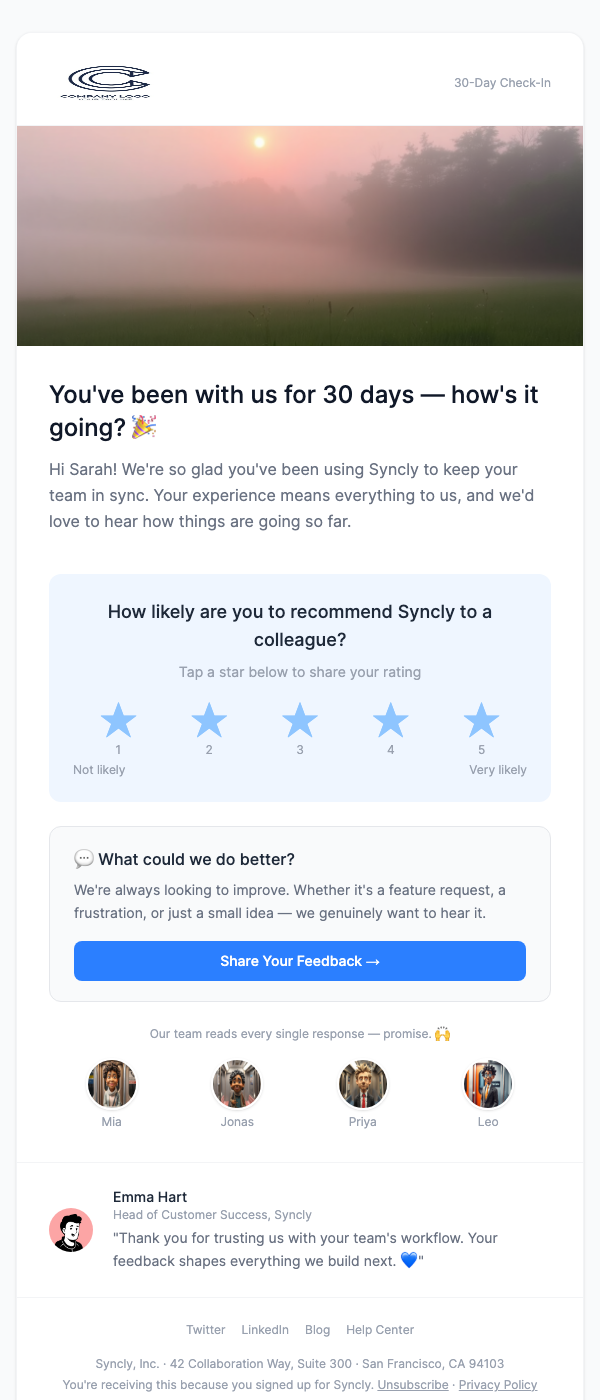Image resolution: width=600 pixels, height=1400 pixels.
Task: Open the Privacy Policy link
Action: [x=498, y=1385]
